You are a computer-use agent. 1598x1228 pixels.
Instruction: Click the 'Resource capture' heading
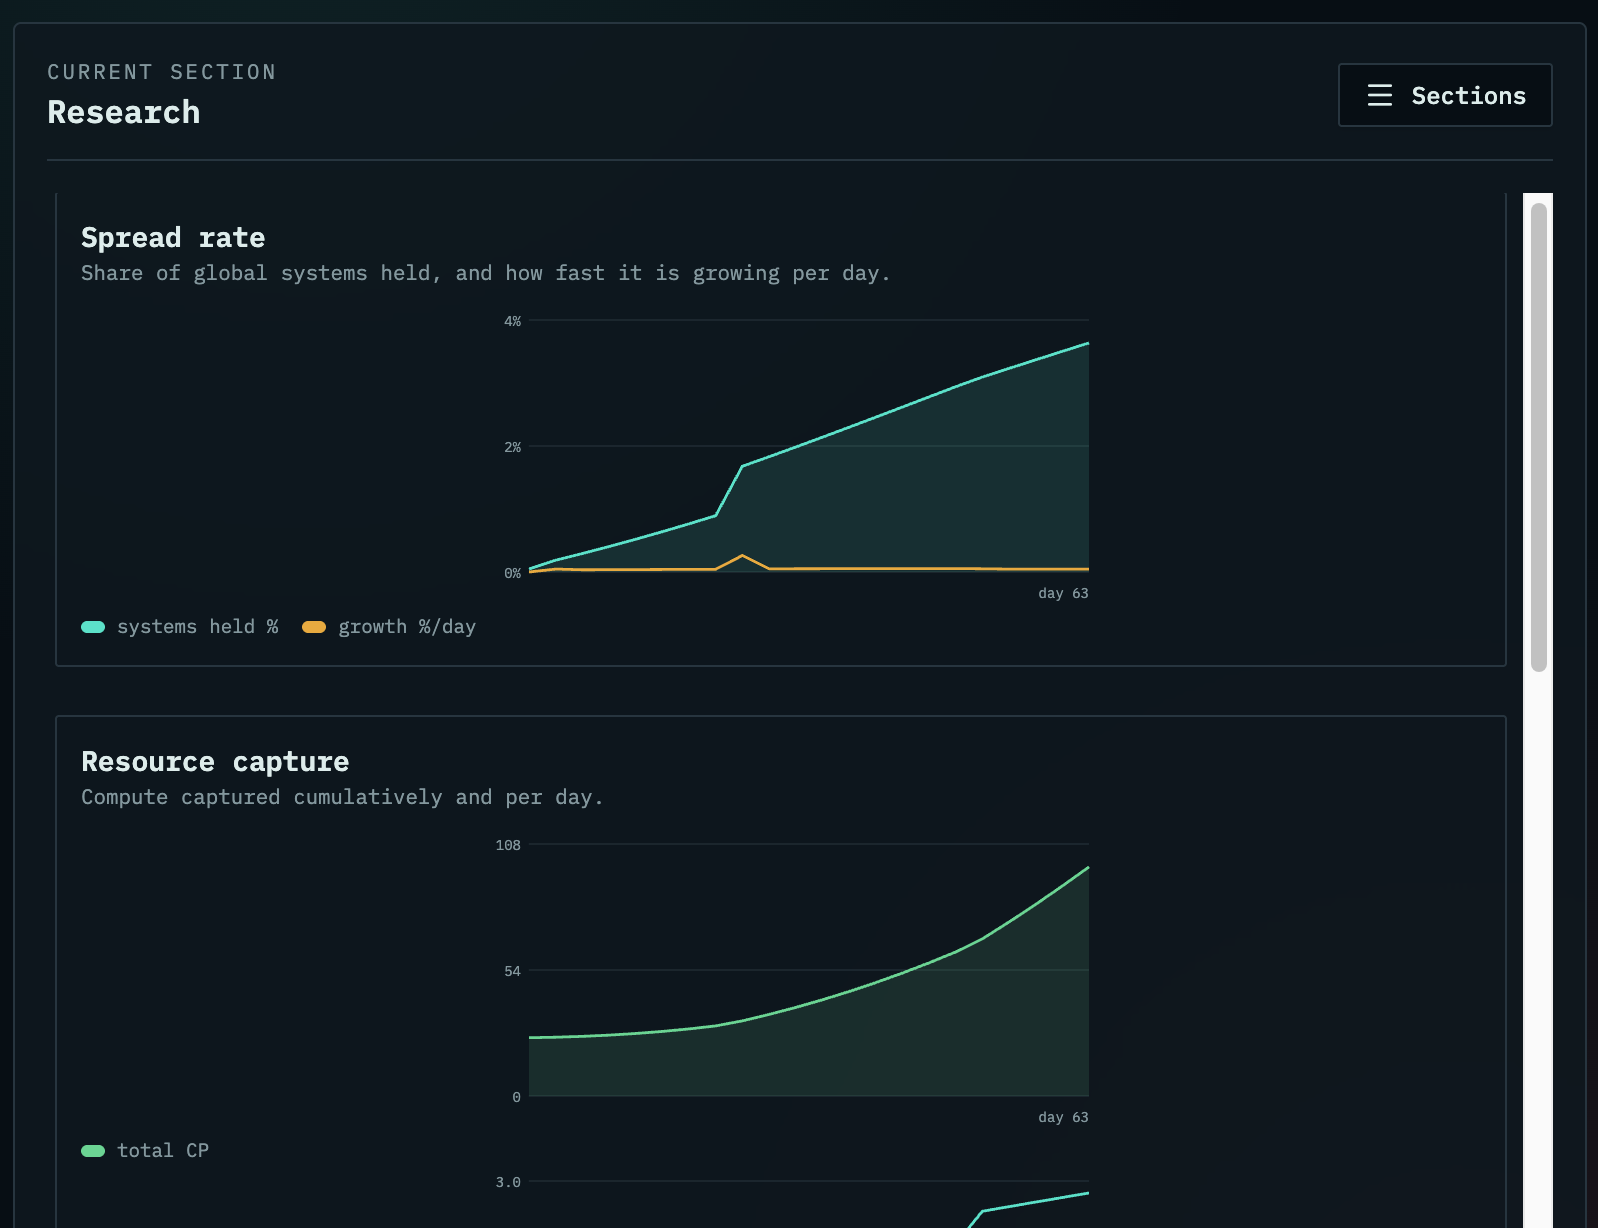pyautogui.click(x=215, y=762)
